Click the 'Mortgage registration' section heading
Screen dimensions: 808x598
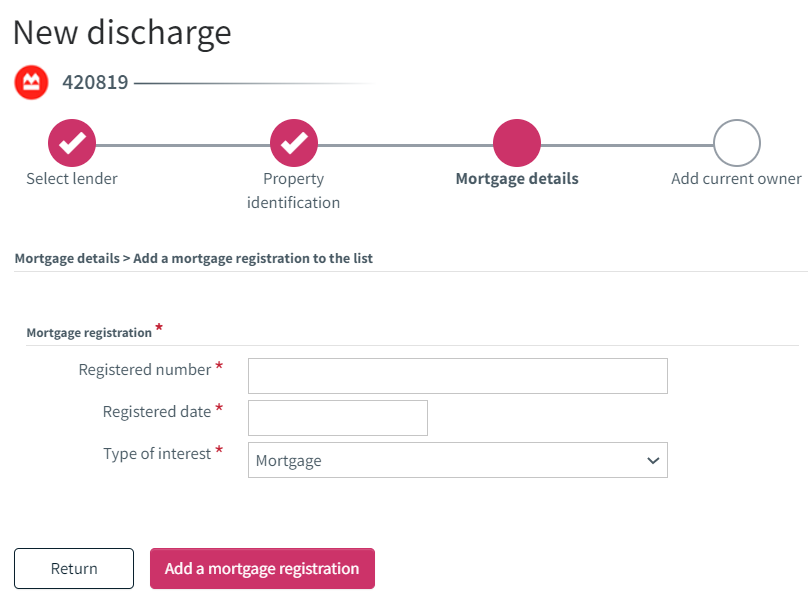[89, 333]
